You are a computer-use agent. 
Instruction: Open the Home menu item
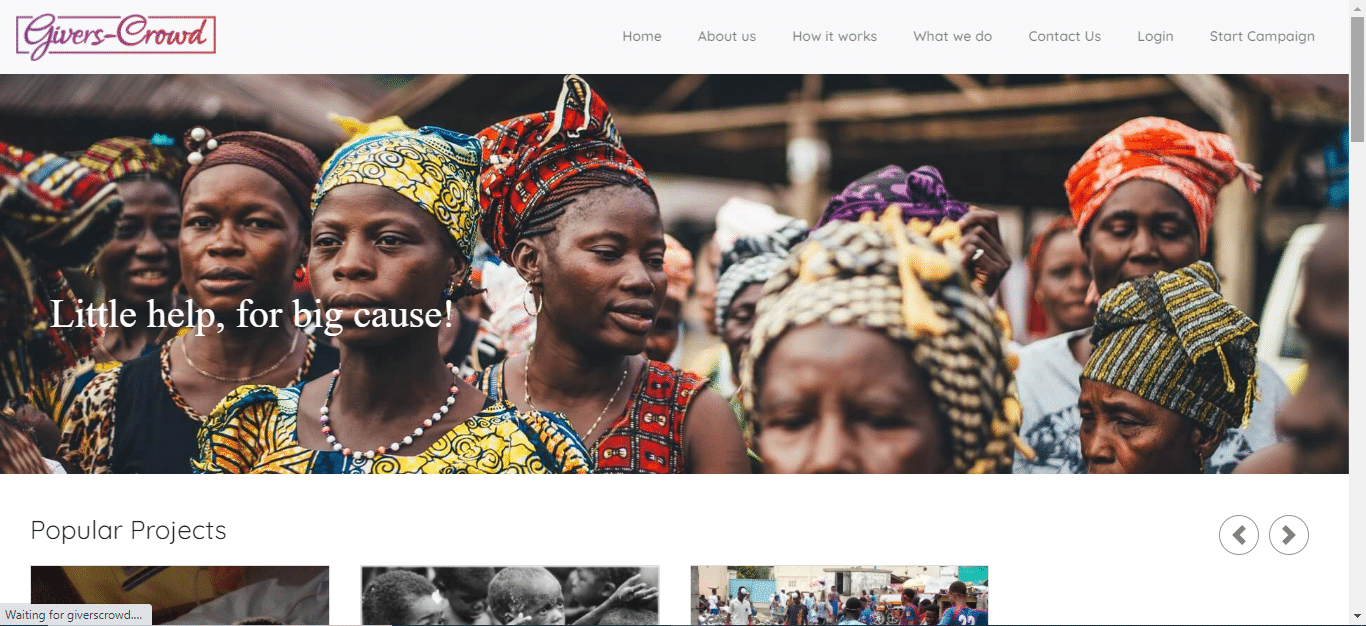pos(642,36)
